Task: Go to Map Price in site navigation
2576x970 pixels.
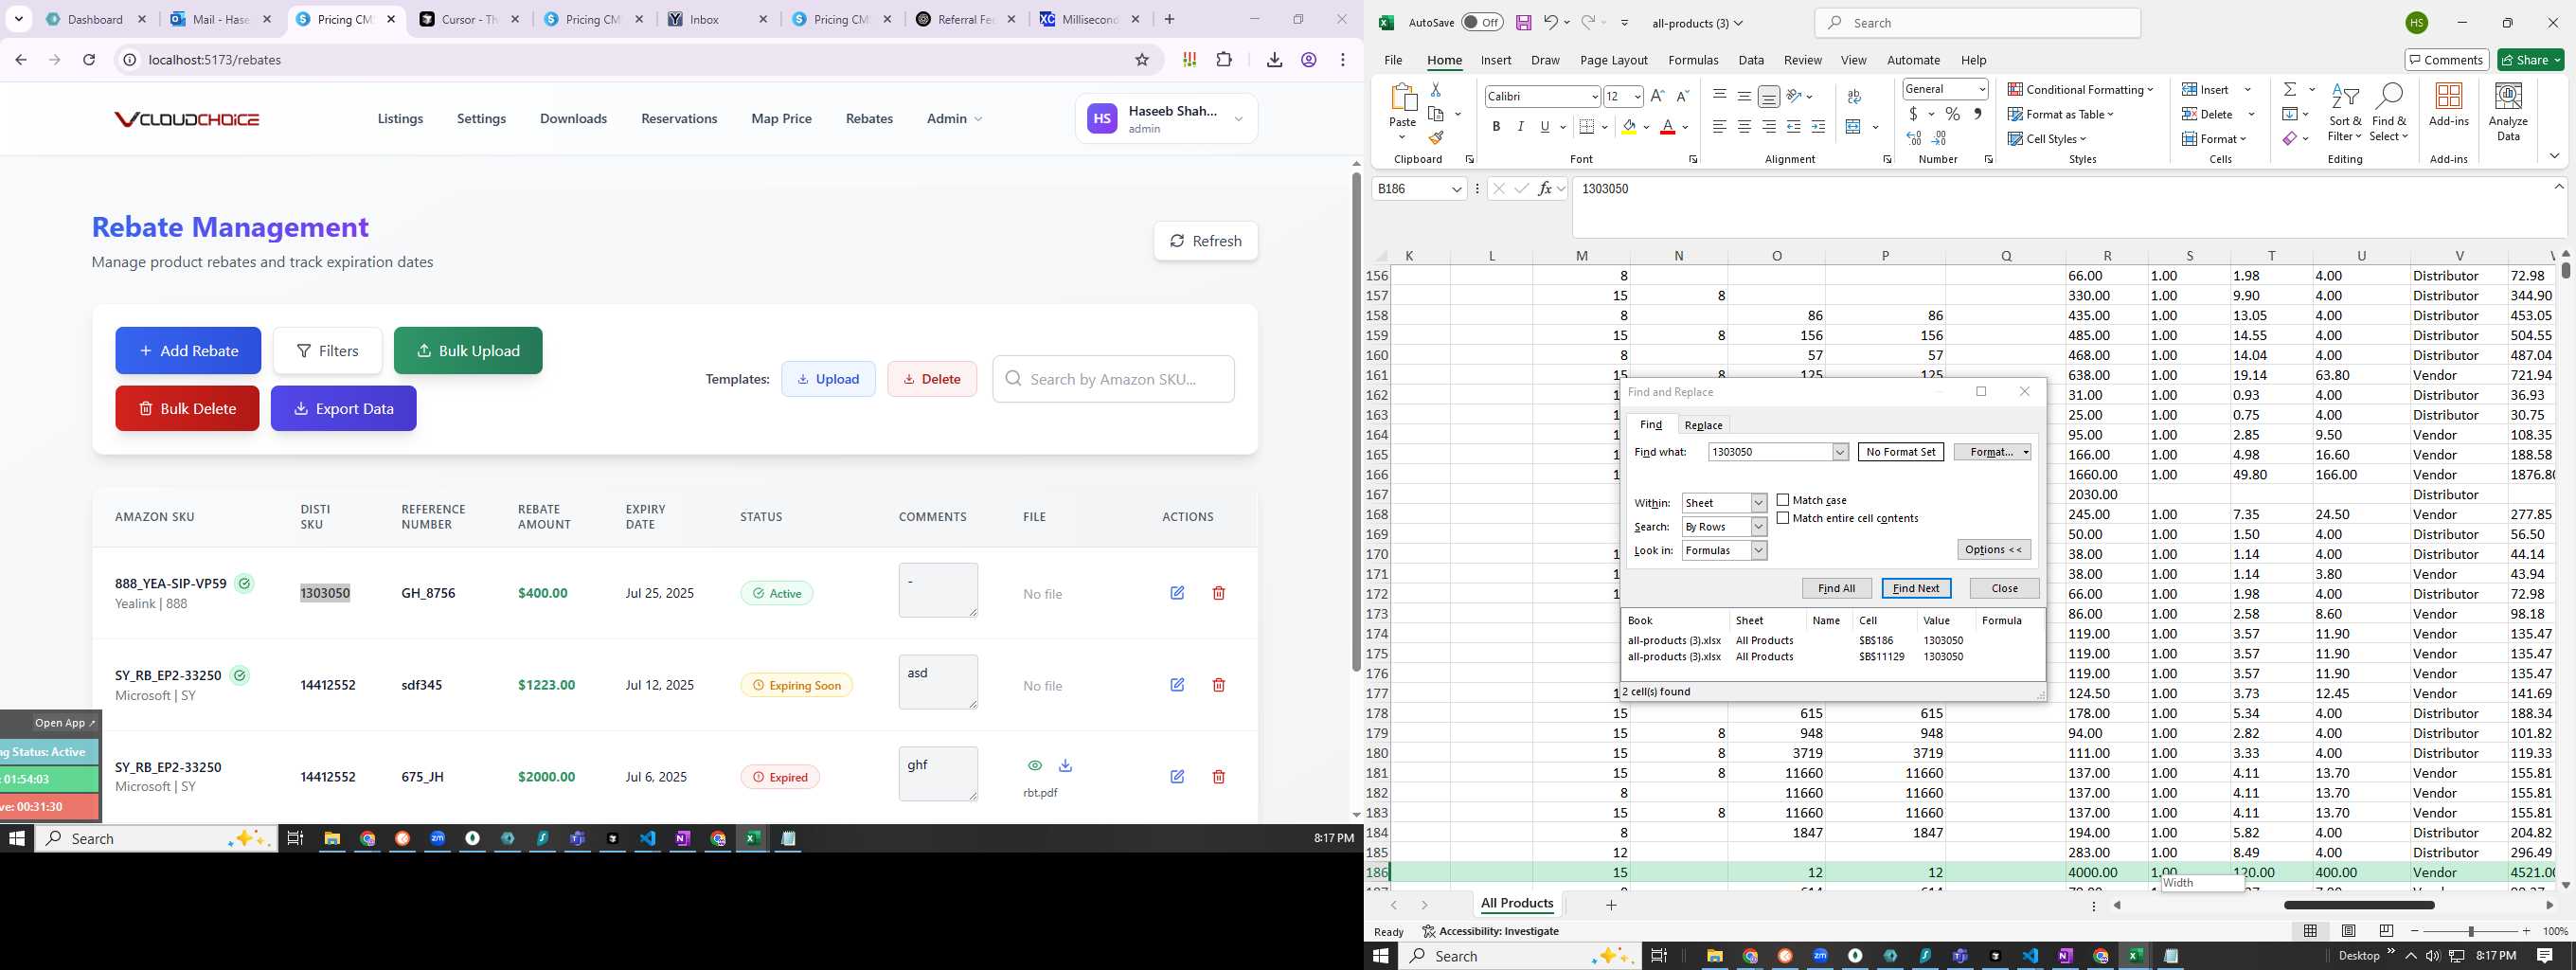Action: coord(781,119)
